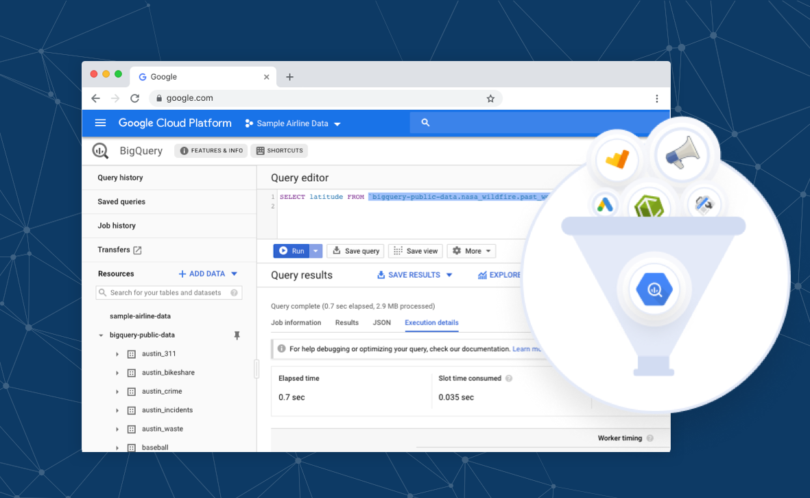This screenshot has height=498, width=810.
Task: Click the help icon next to Slot time consumed
Action: (x=509, y=379)
